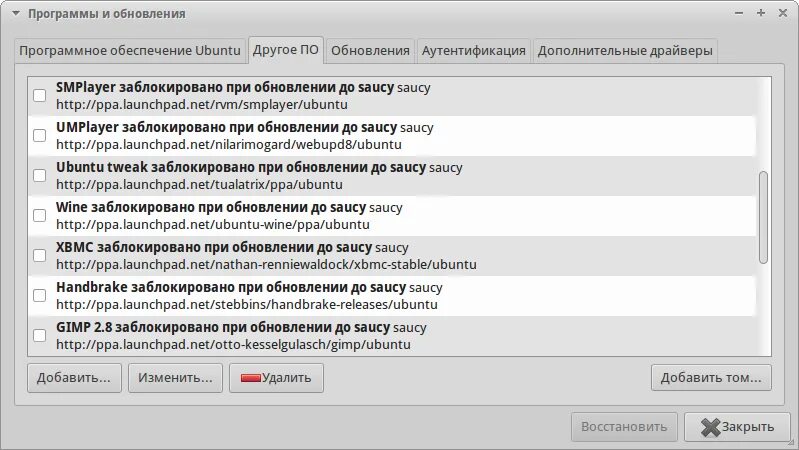799x450 pixels.
Task: Enable the Wine PPA checkbox
Action: click(x=40, y=215)
